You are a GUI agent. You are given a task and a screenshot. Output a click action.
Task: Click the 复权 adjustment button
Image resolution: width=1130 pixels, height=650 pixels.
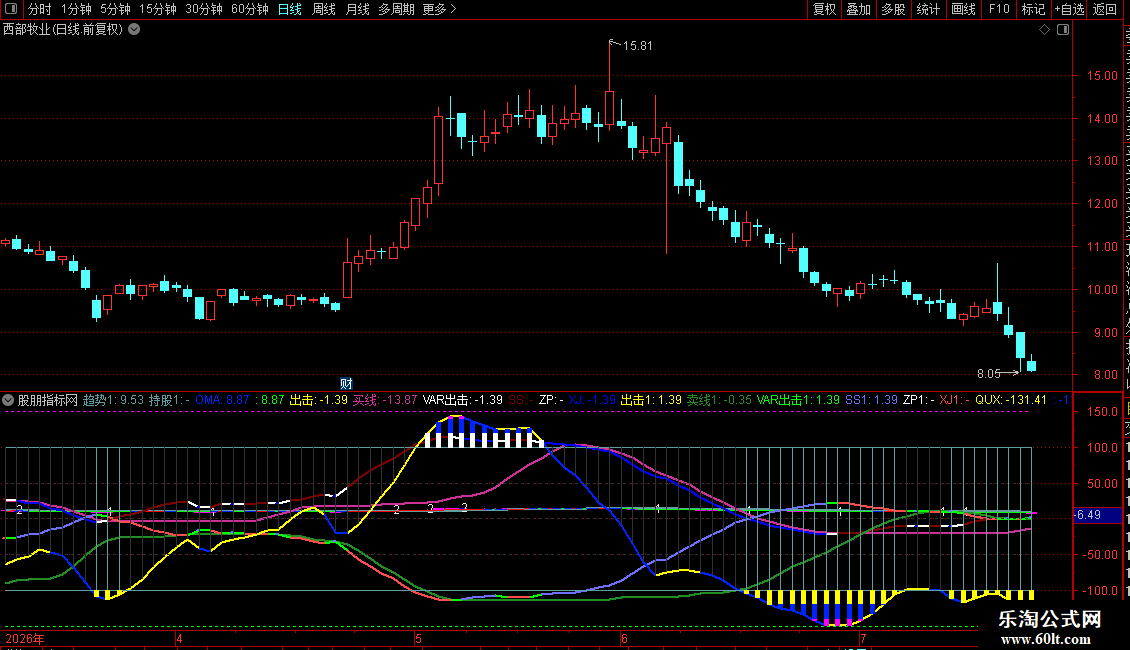(x=824, y=9)
